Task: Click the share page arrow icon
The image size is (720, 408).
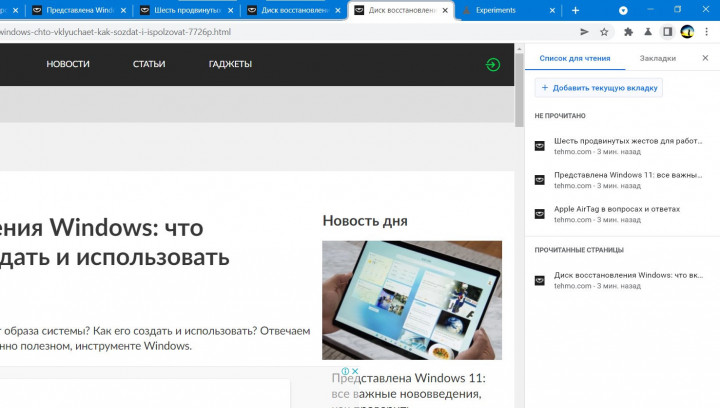Action: (584, 32)
